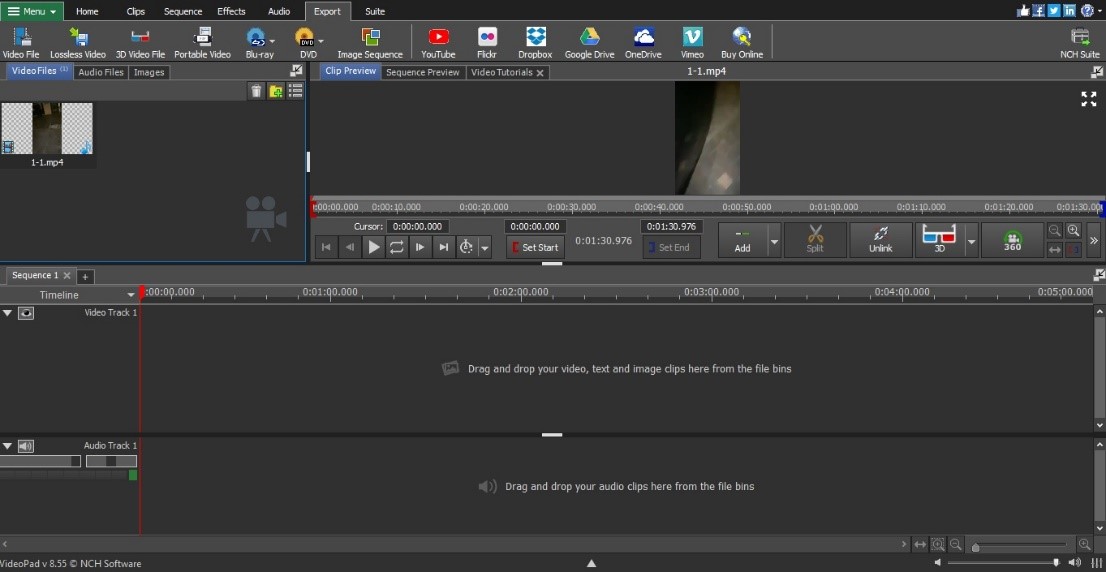1106x572 pixels.
Task: Play the clip preview
Action: (x=374, y=247)
